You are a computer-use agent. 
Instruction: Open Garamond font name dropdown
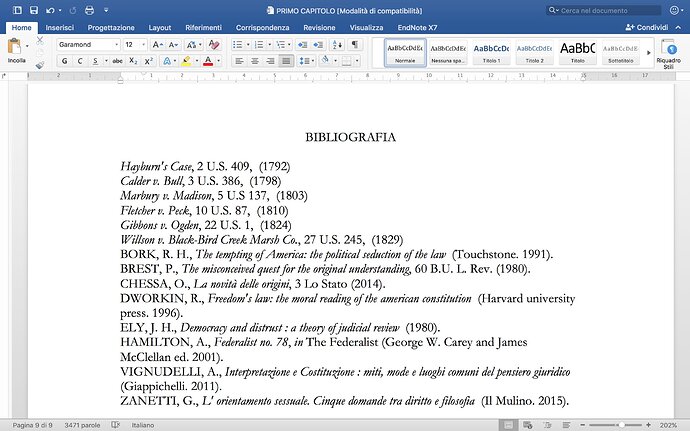pos(117,44)
